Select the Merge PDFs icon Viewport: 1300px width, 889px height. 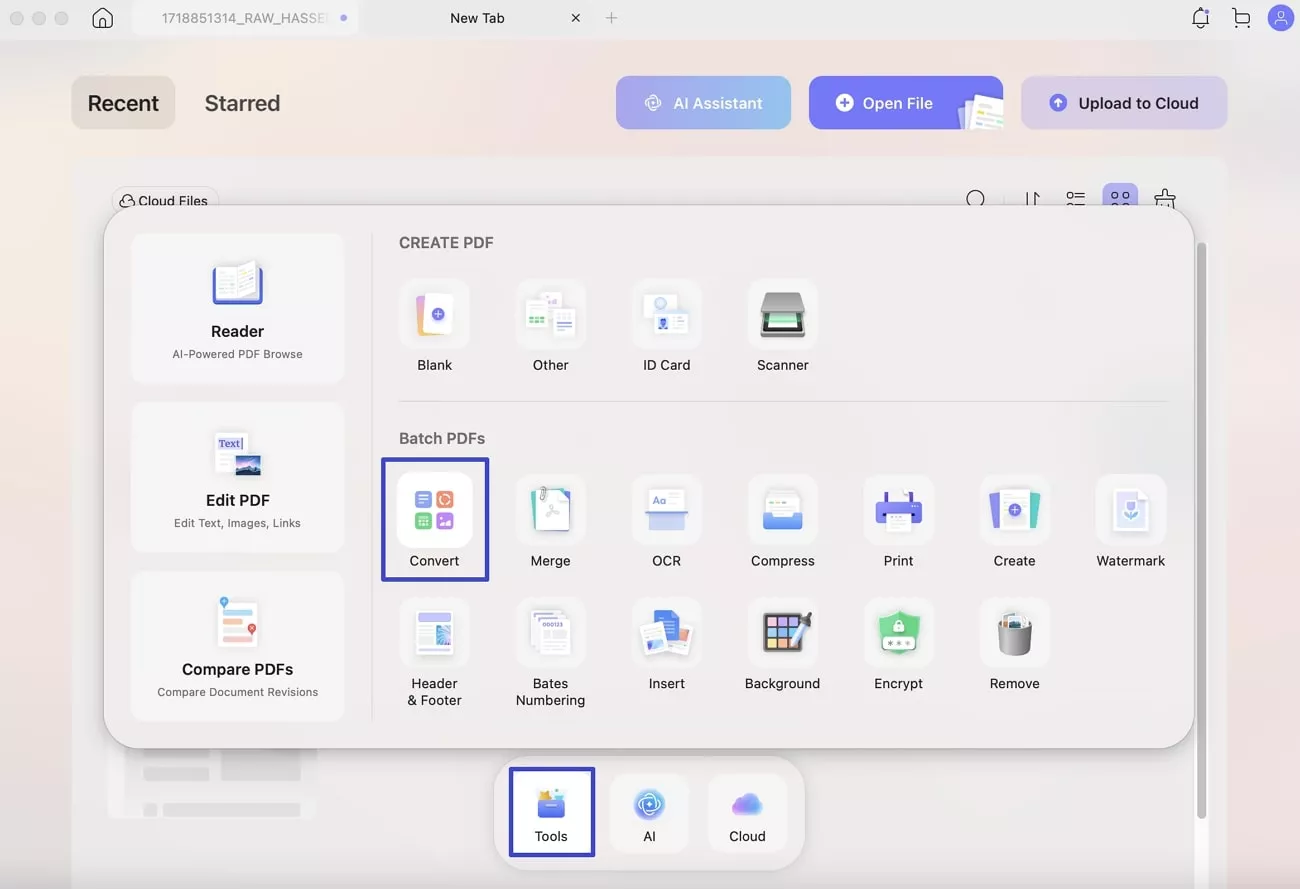tap(550, 511)
